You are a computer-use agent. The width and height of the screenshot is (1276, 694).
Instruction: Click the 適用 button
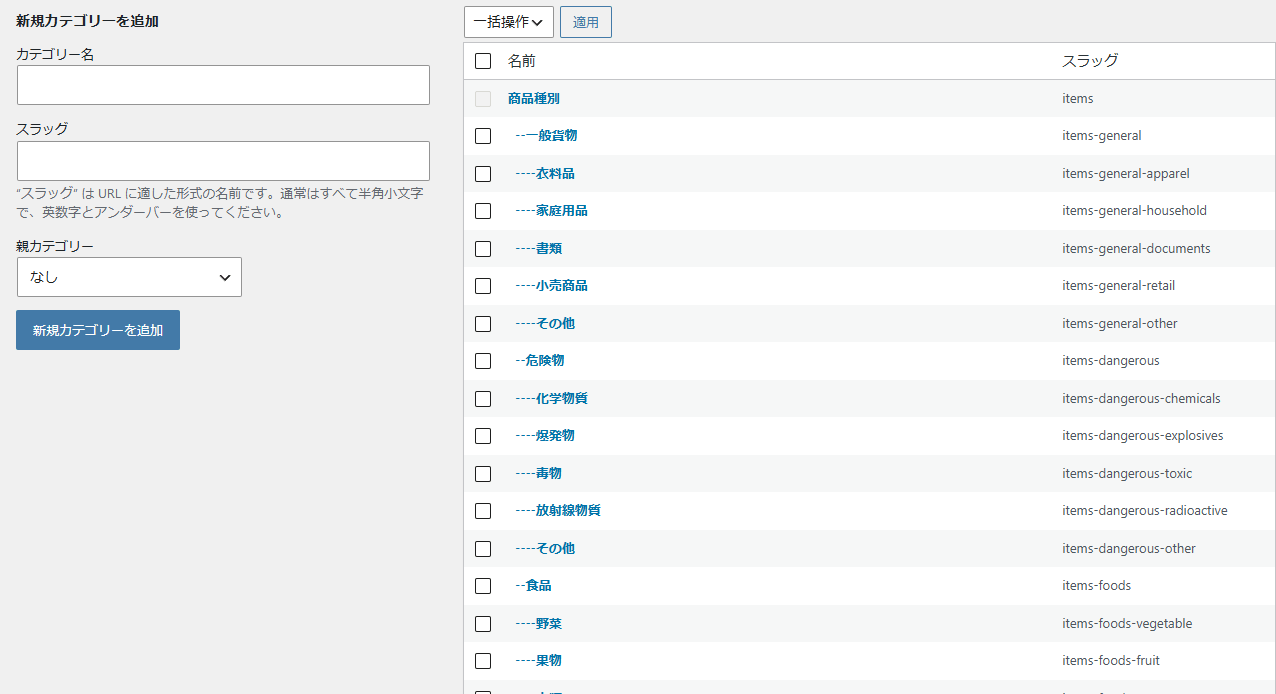point(586,22)
